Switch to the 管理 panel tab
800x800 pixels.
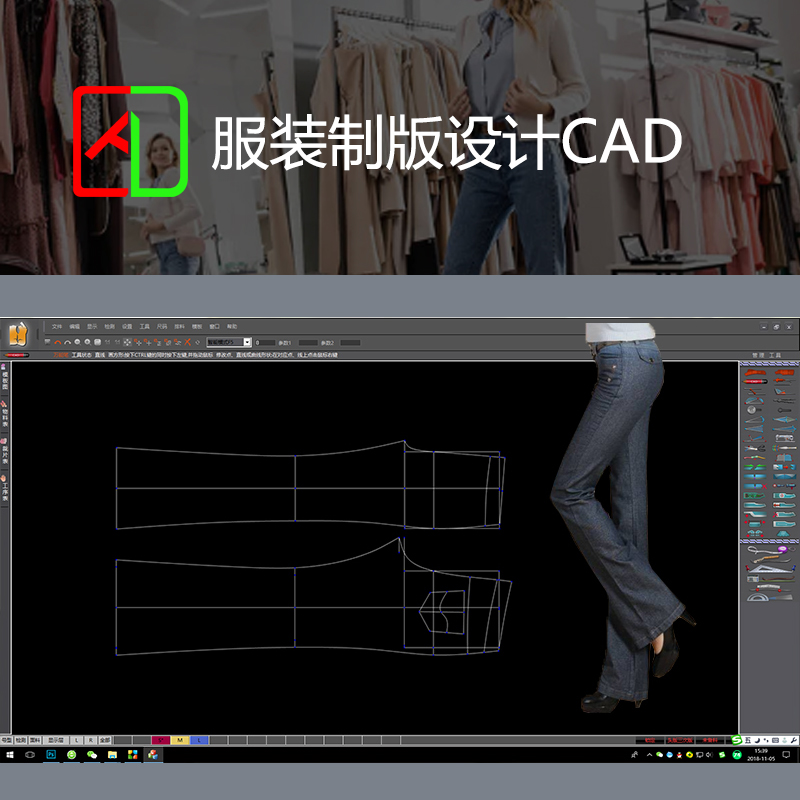(x=758, y=355)
